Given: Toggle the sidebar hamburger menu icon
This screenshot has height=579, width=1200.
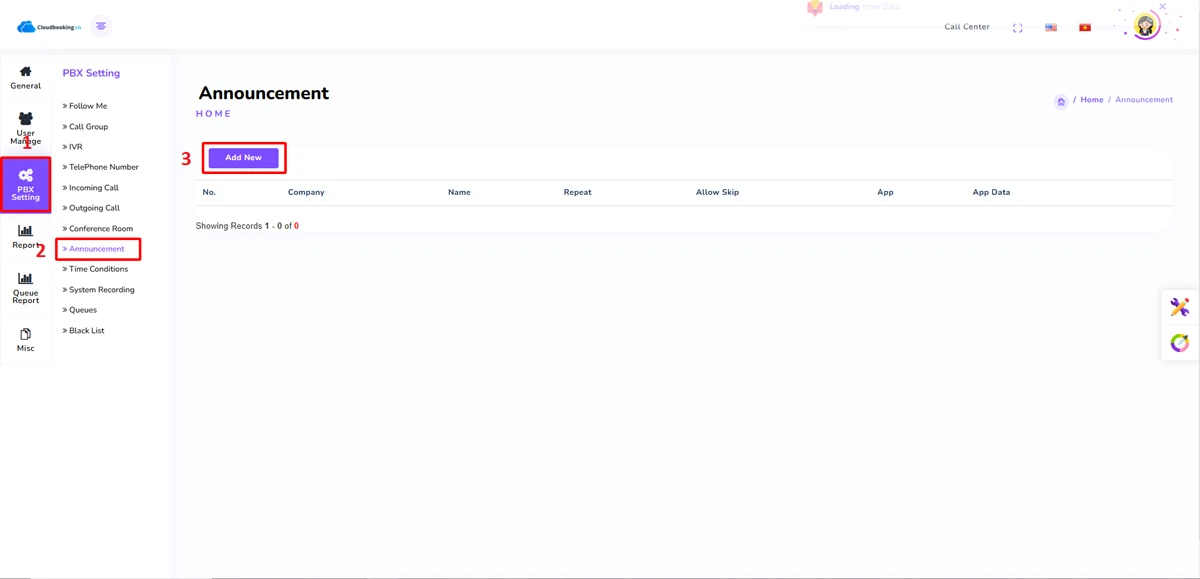Looking at the screenshot, I should coord(101,26).
